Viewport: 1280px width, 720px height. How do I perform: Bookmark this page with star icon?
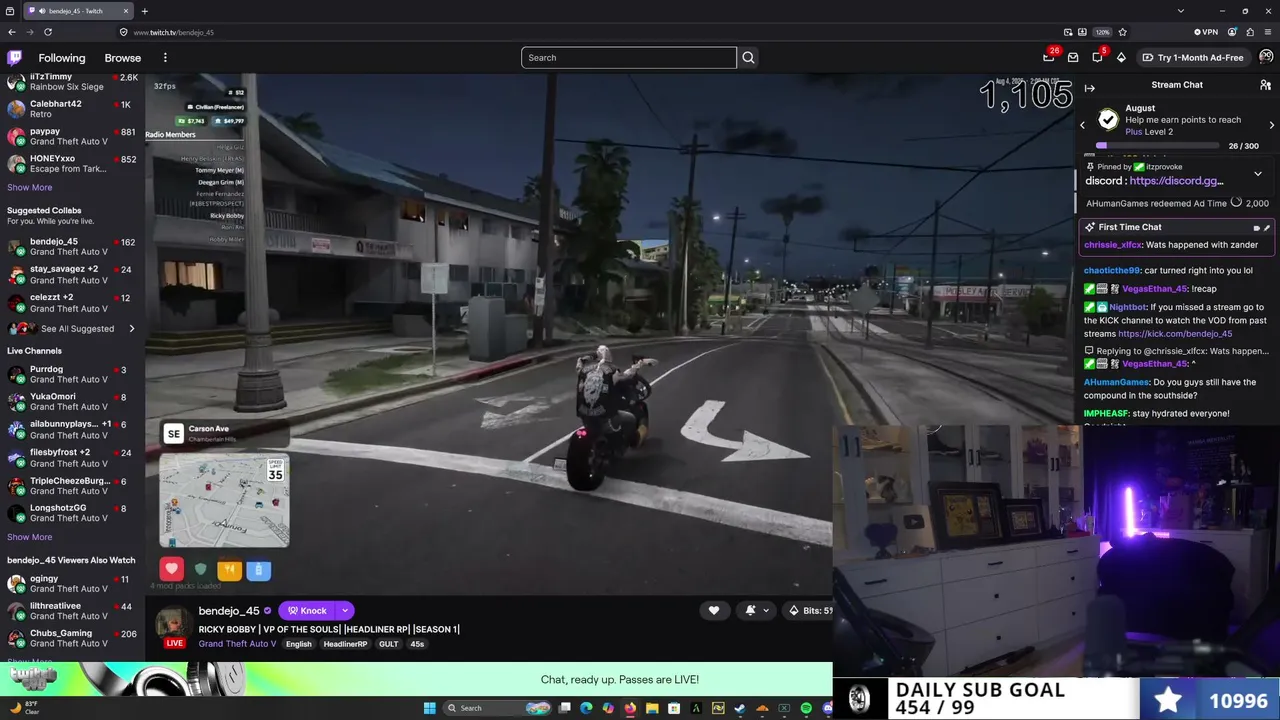(x=1122, y=32)
